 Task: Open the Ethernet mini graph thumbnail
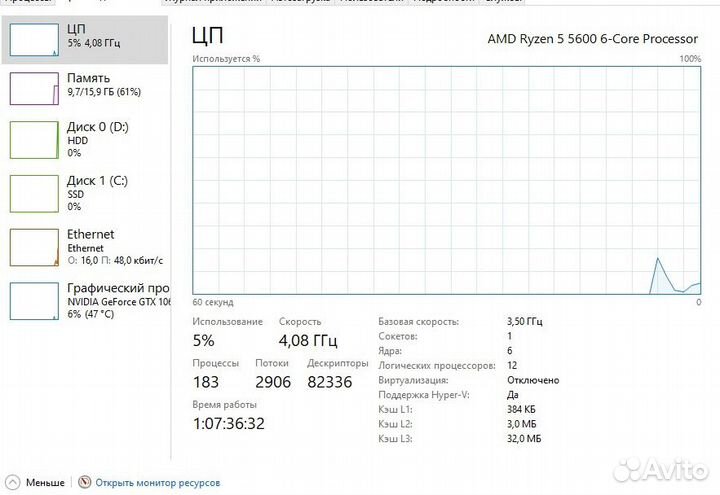tap(34, 247)
